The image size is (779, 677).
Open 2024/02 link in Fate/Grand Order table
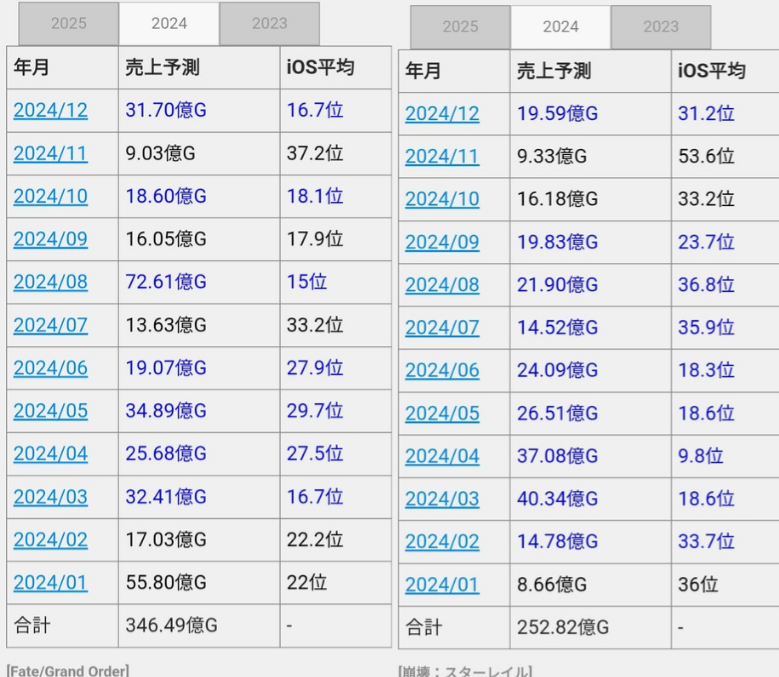[51, 539]
